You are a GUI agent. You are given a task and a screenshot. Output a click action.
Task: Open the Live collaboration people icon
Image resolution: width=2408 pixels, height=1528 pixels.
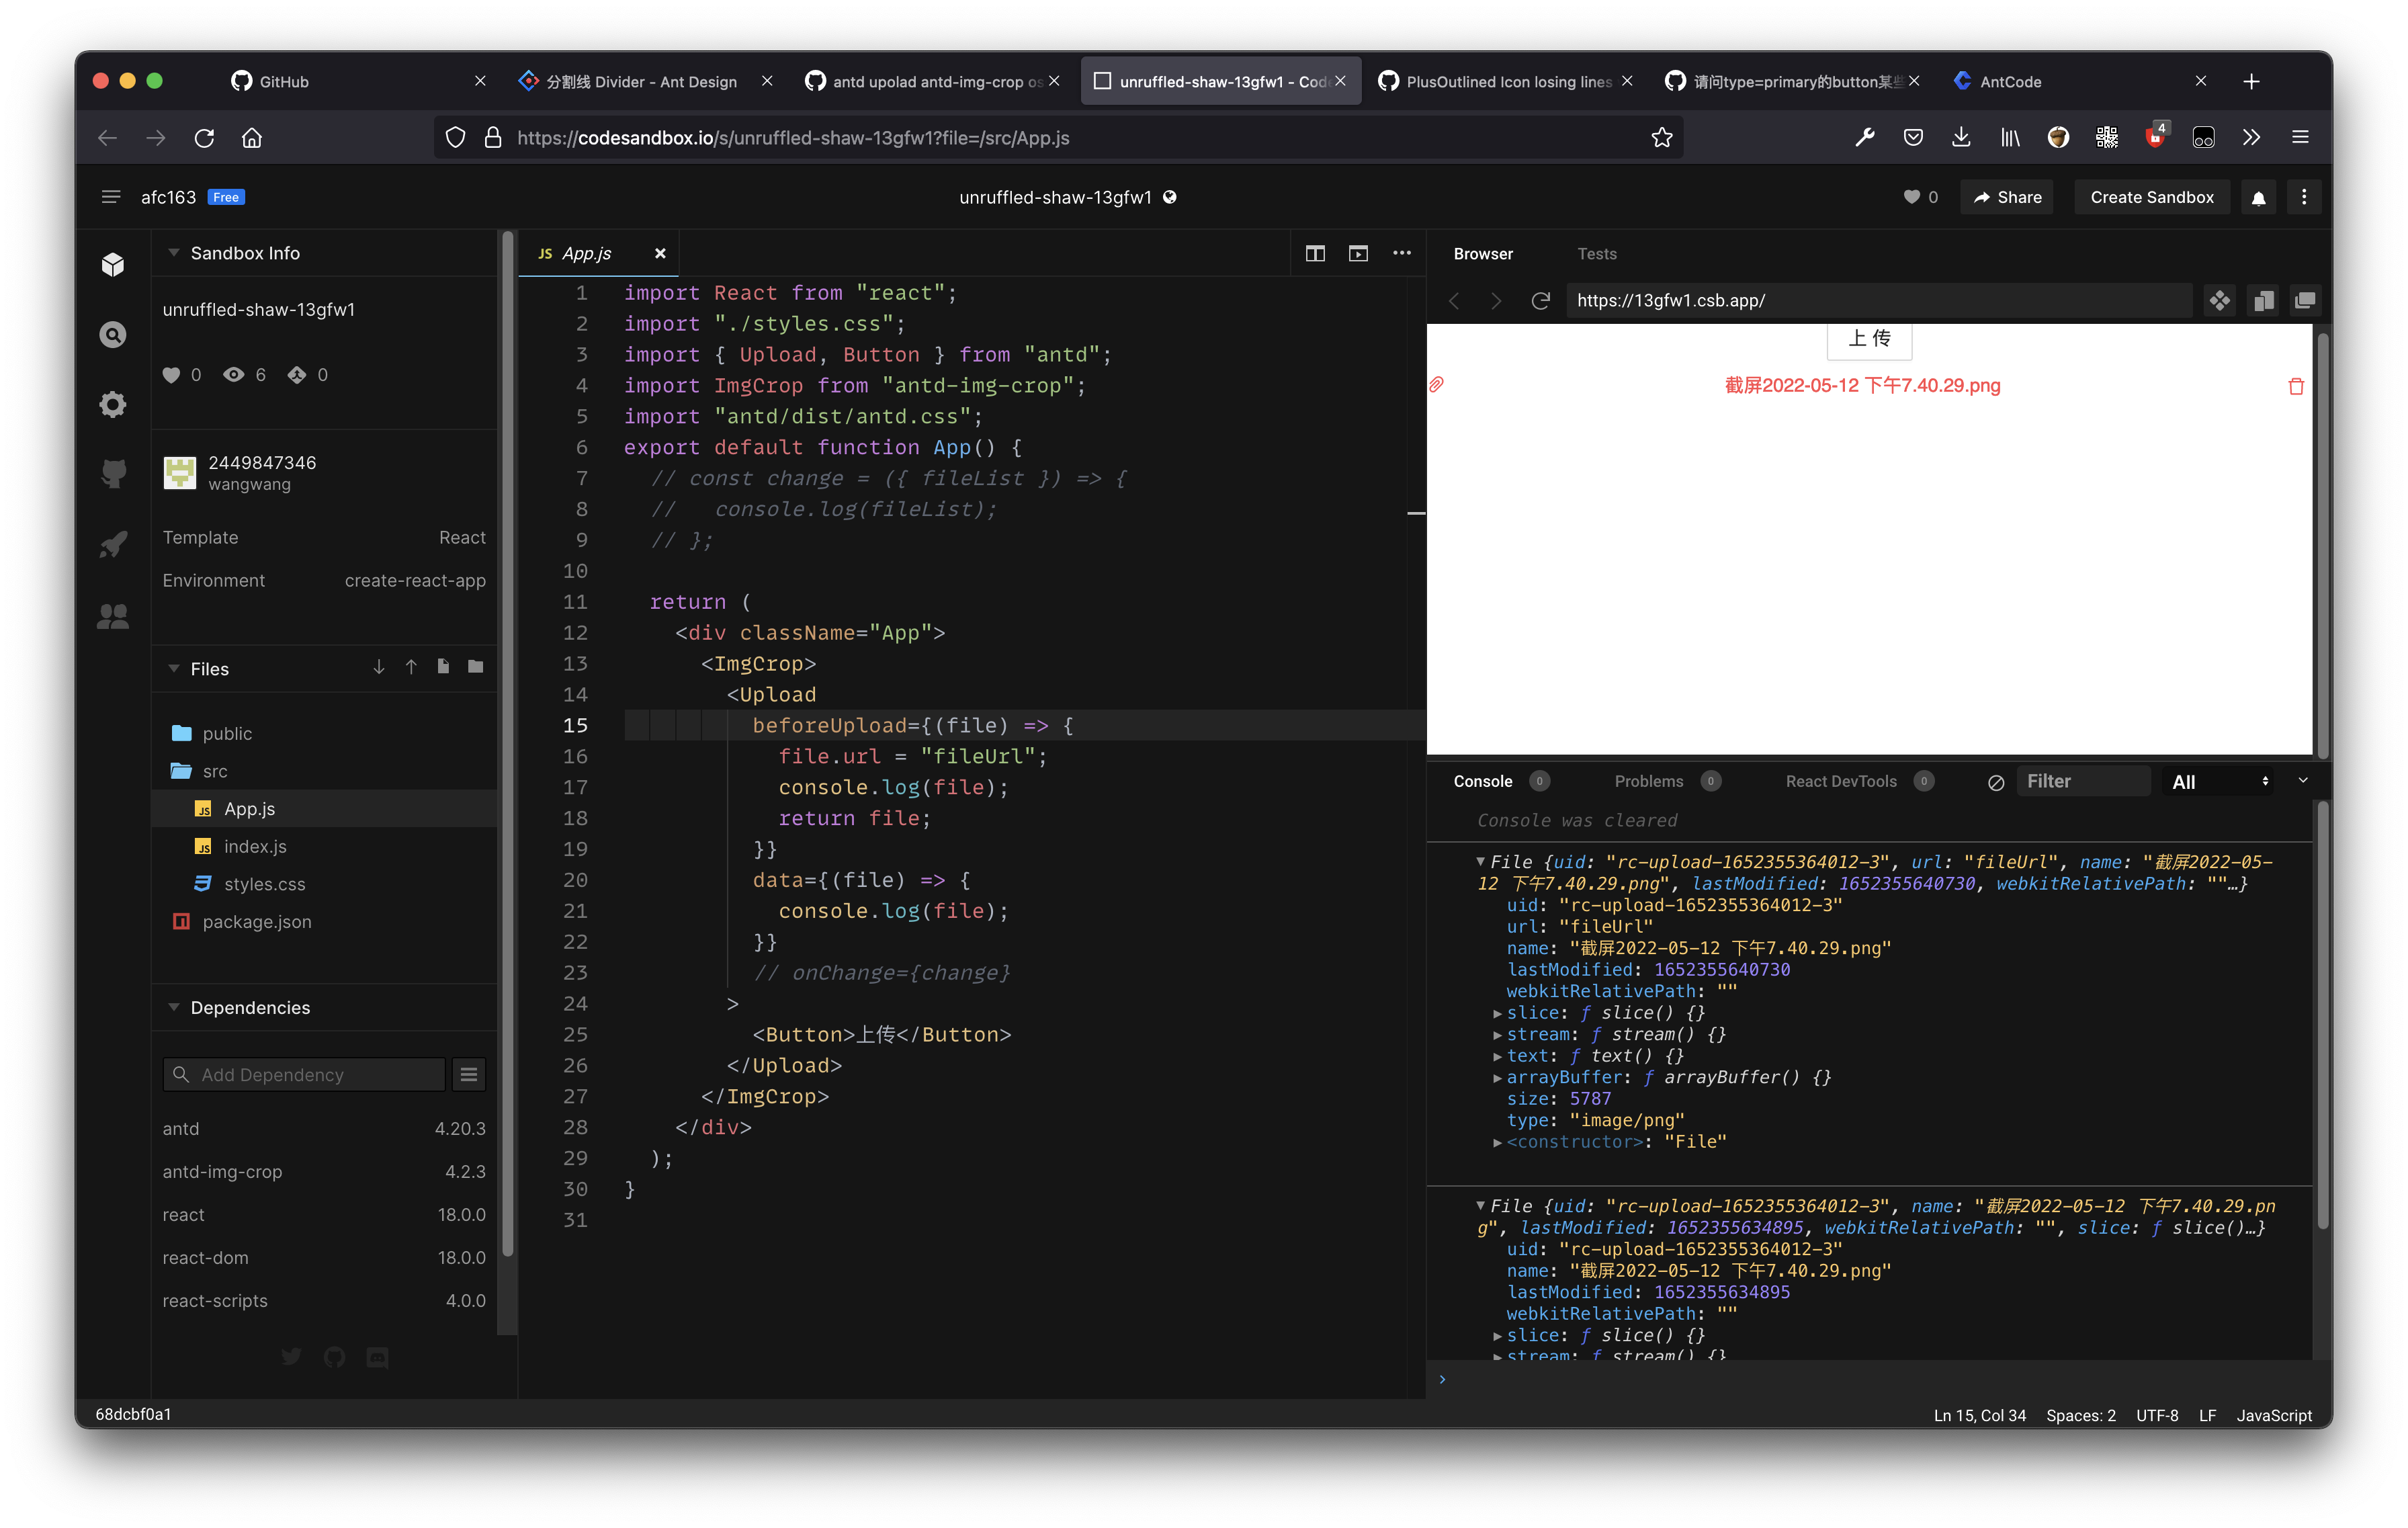coord(113,616)
